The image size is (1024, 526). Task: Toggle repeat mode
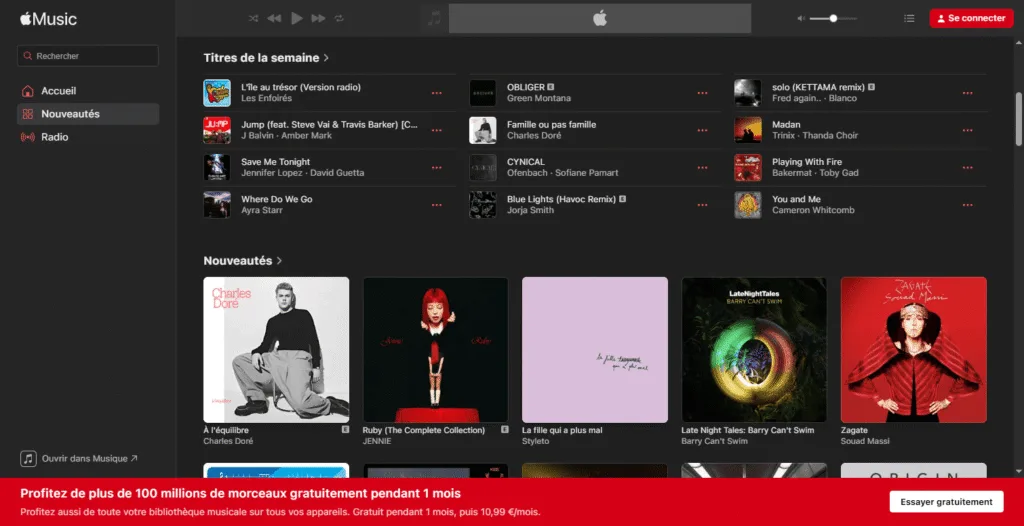coord(339,18)
